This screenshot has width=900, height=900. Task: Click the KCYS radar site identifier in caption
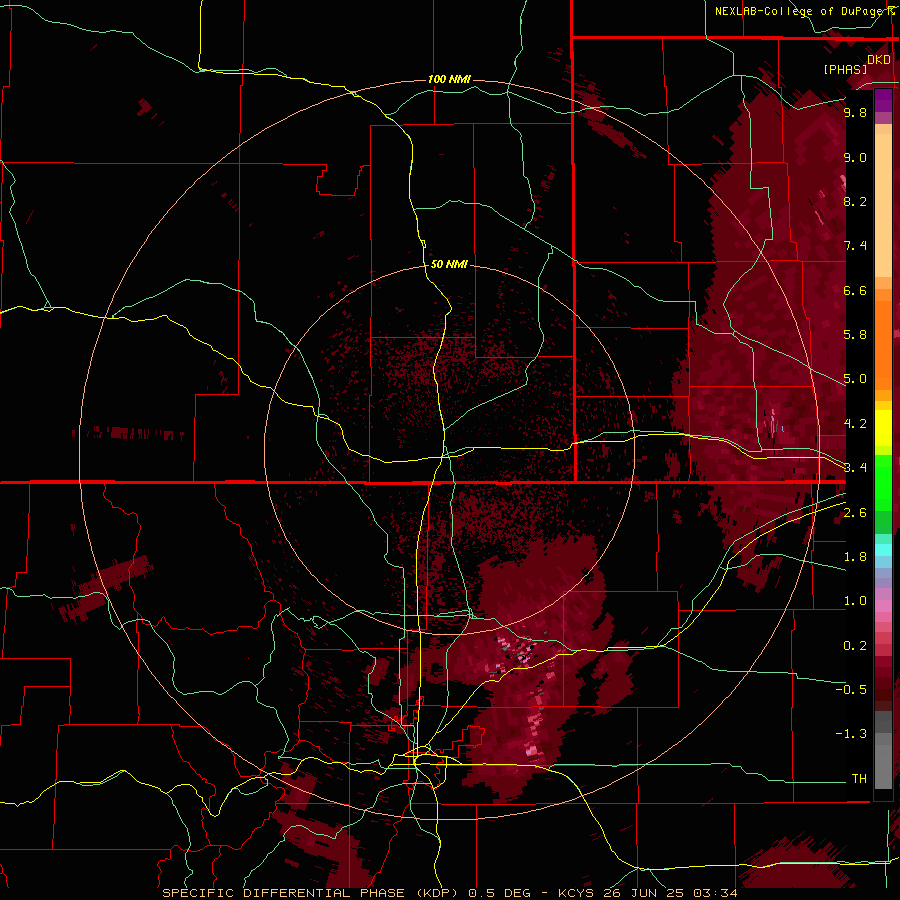tap(577, 893)
